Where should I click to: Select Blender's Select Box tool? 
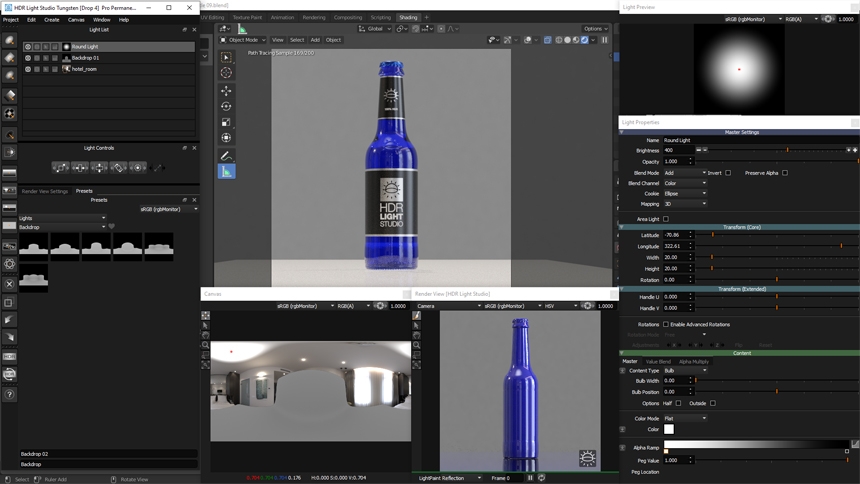(226, 57)
